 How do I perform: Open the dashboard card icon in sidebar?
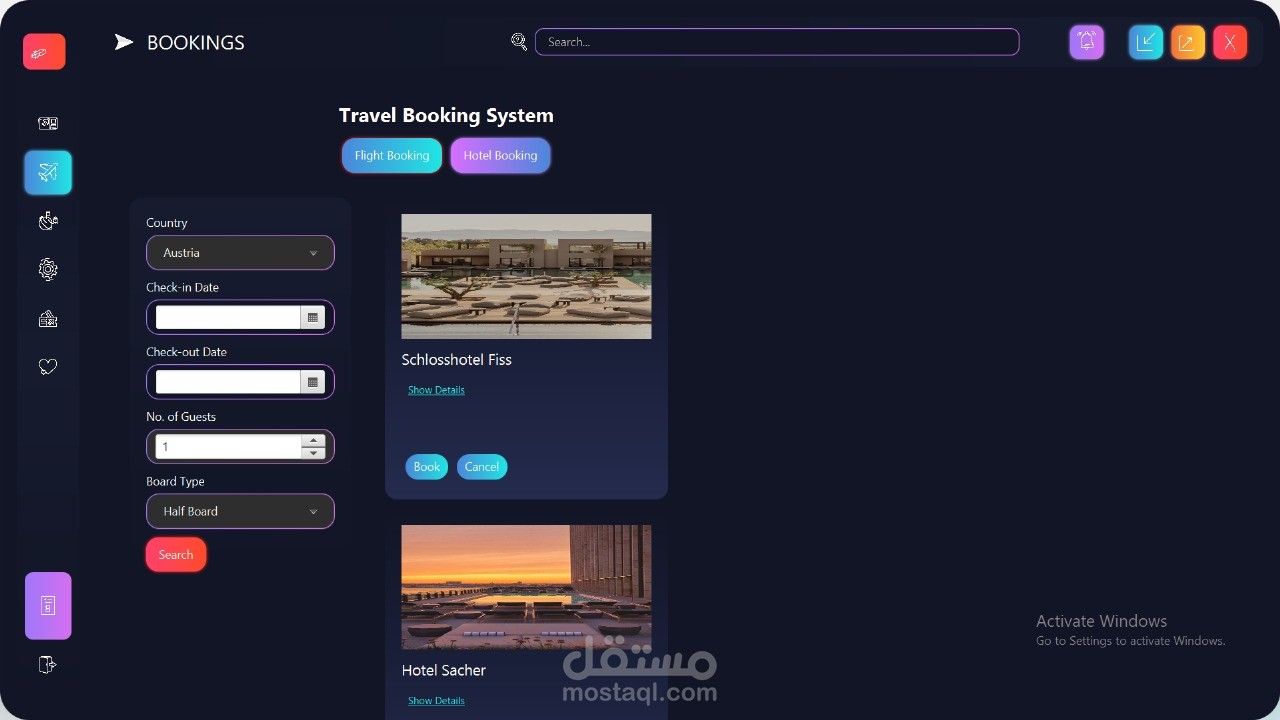click(x=48, y=124)
